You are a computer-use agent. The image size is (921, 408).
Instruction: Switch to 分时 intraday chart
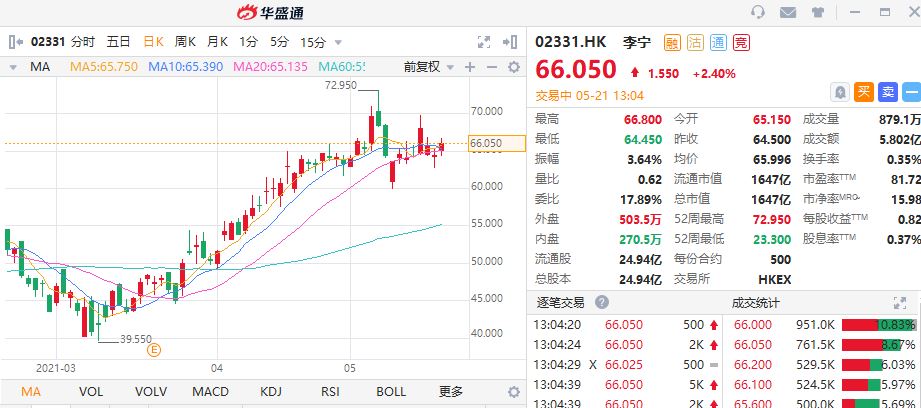tap(83, 42)
